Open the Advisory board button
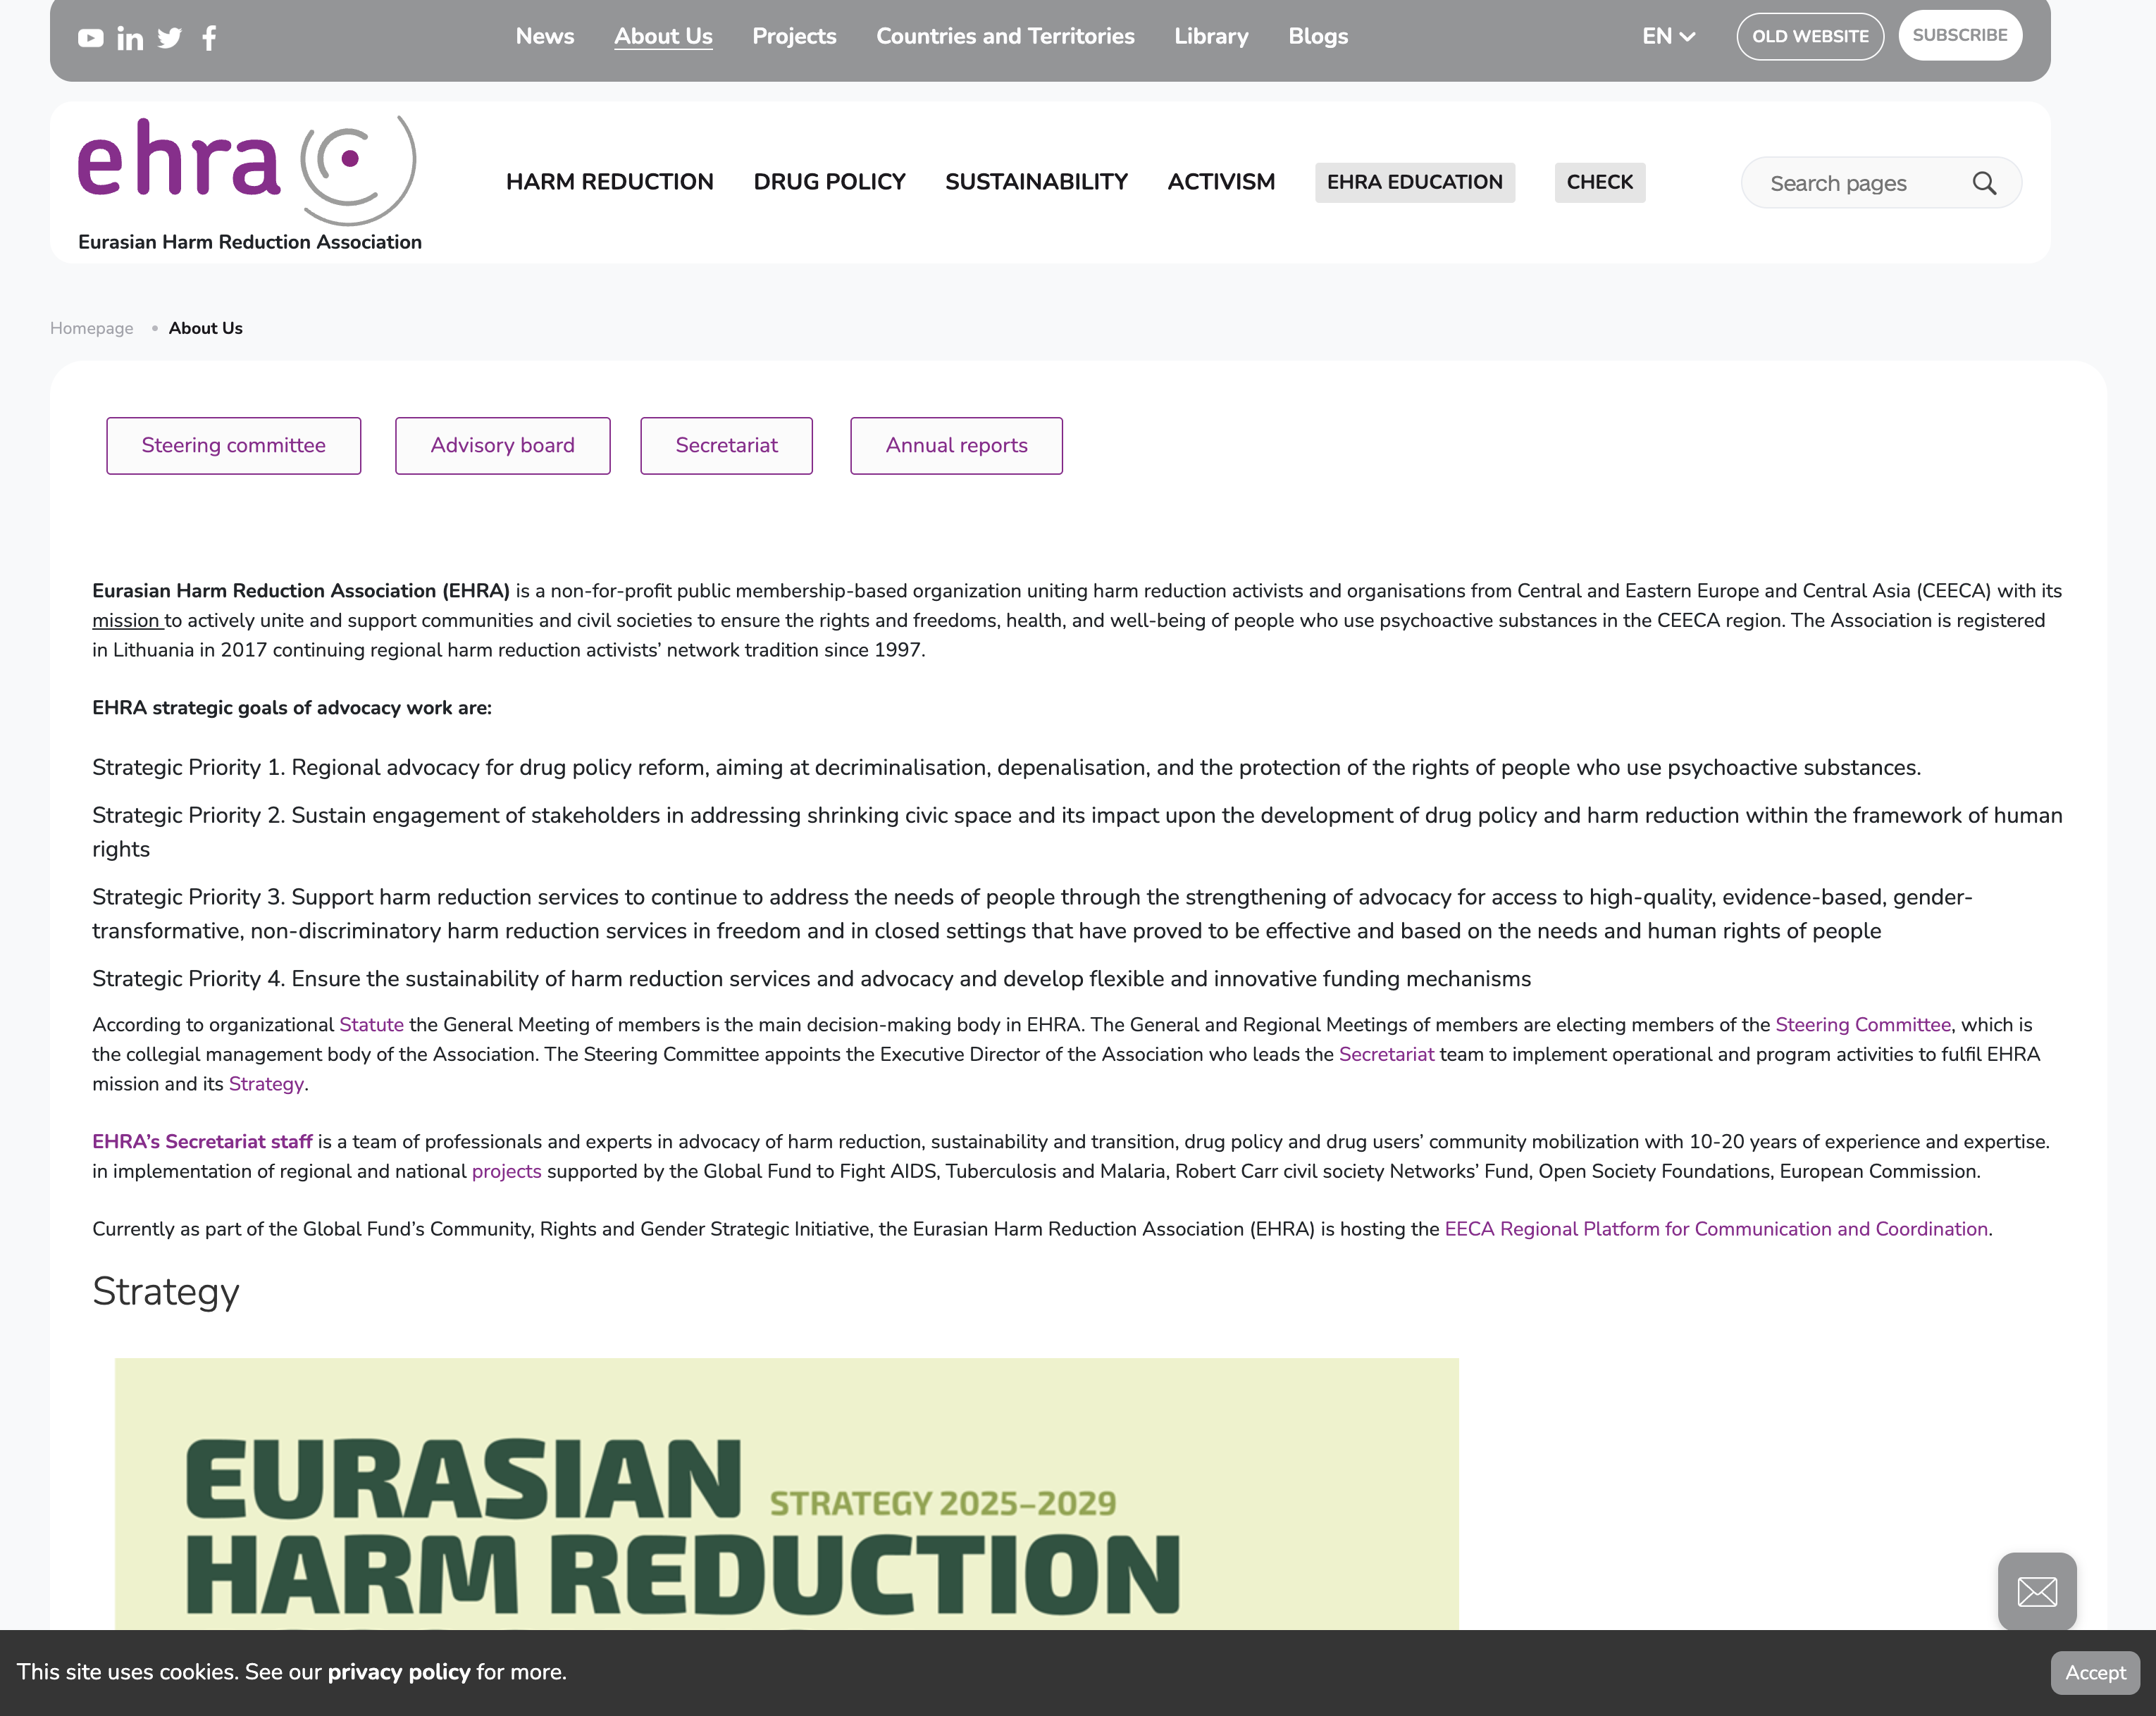This screenshot has width=2156, height=1716. (x=503, y=445)
